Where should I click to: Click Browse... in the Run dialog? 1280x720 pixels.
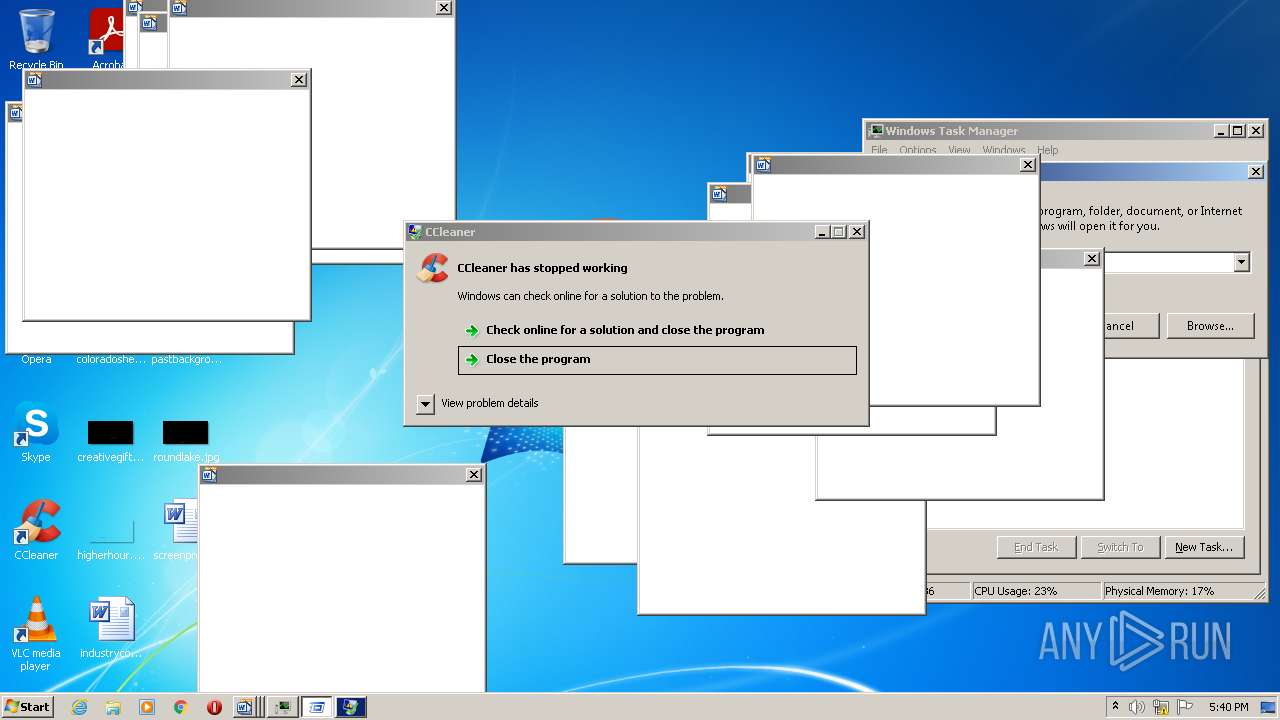pyautogui.click(x=1210, y=326)
